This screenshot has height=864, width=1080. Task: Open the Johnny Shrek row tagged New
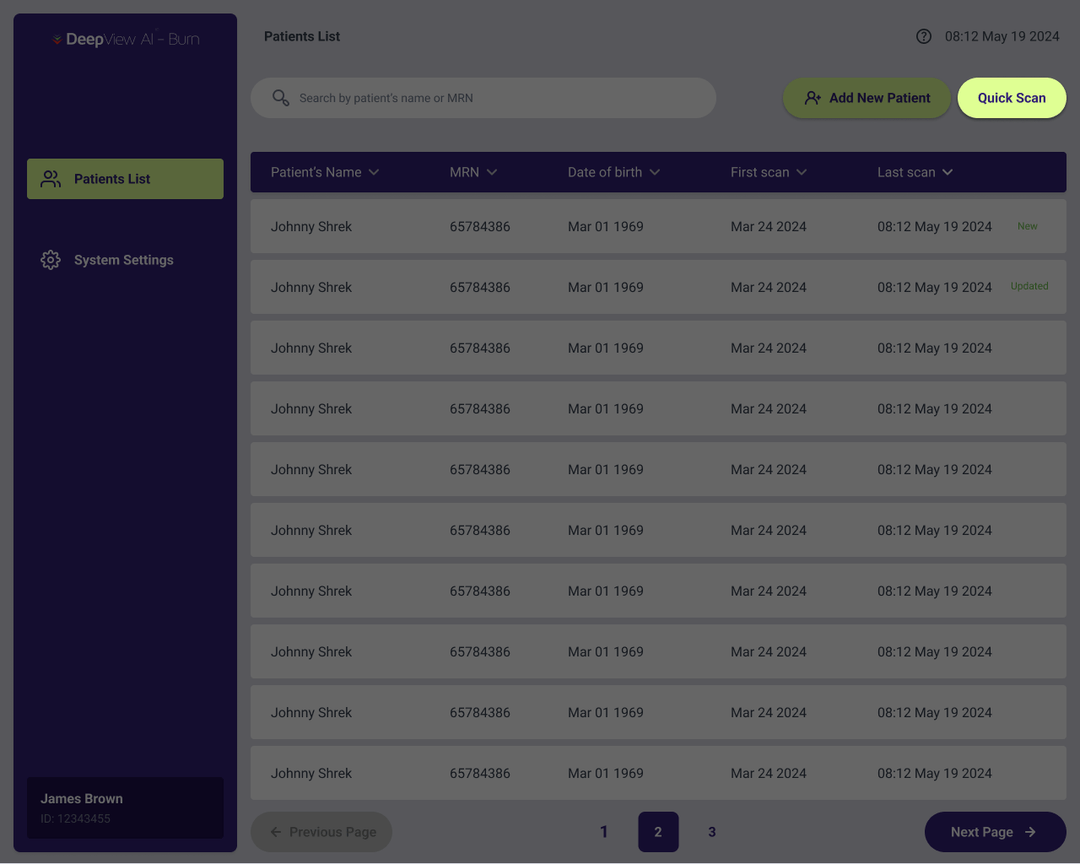pos(658,226)
